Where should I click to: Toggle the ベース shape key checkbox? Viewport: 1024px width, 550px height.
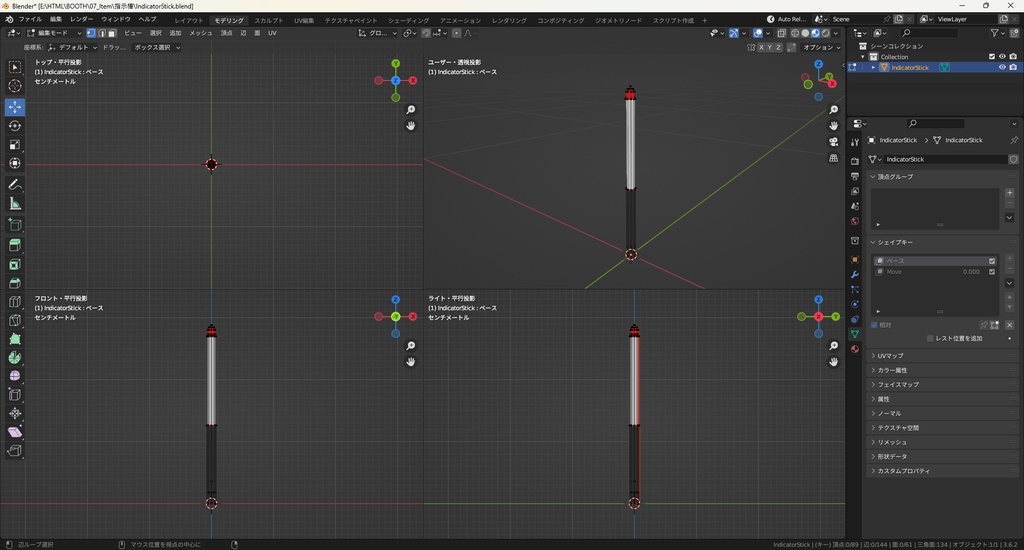point(992,261)
